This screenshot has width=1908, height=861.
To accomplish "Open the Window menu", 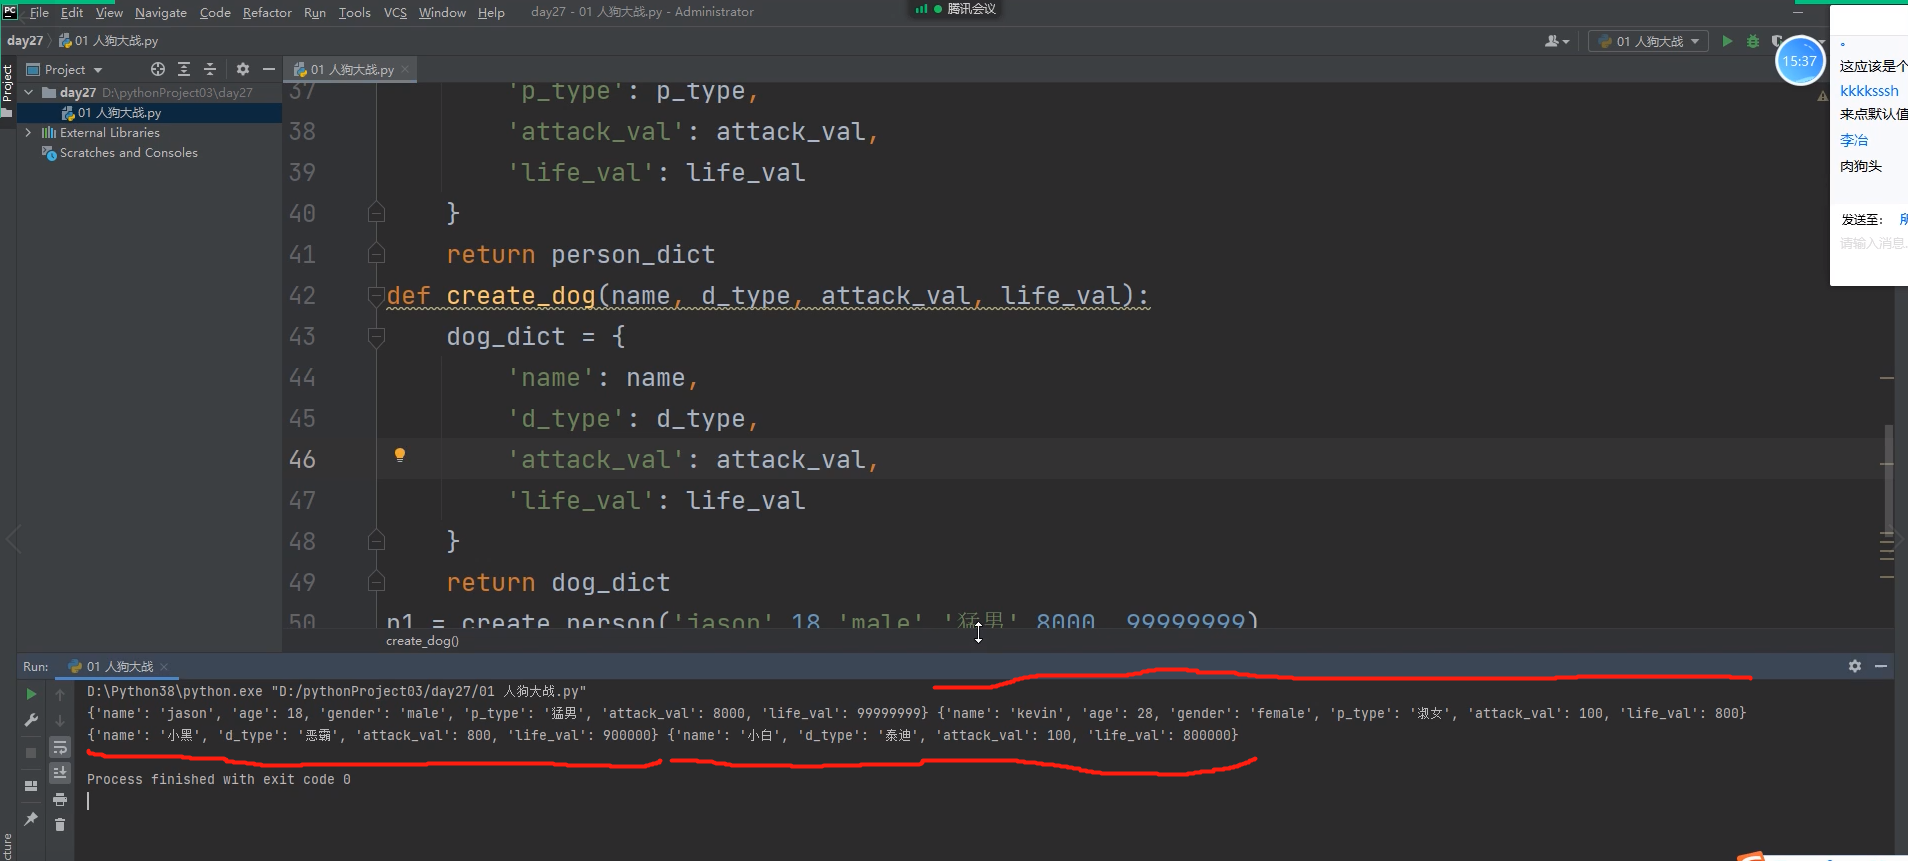I will [x=442, y=12].
